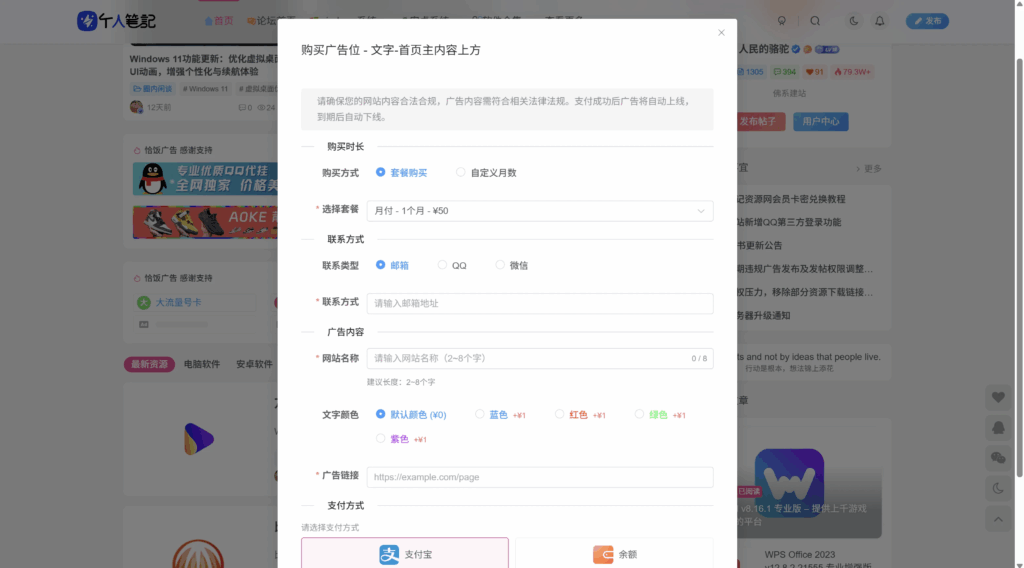Open the 选择套餐 dropdown
Viewport: 1024px width, 568px height.
pos(539,211)
